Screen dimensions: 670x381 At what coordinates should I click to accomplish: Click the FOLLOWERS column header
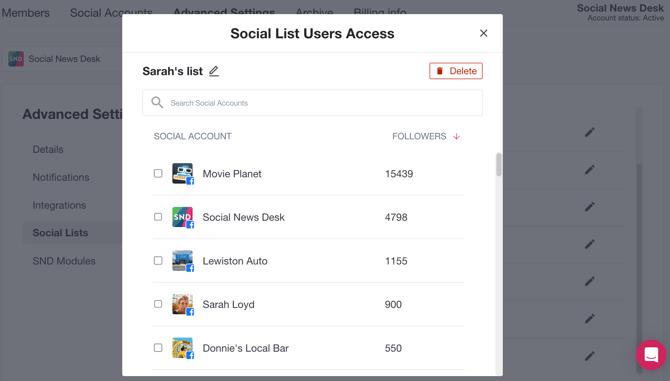[419, 136]
